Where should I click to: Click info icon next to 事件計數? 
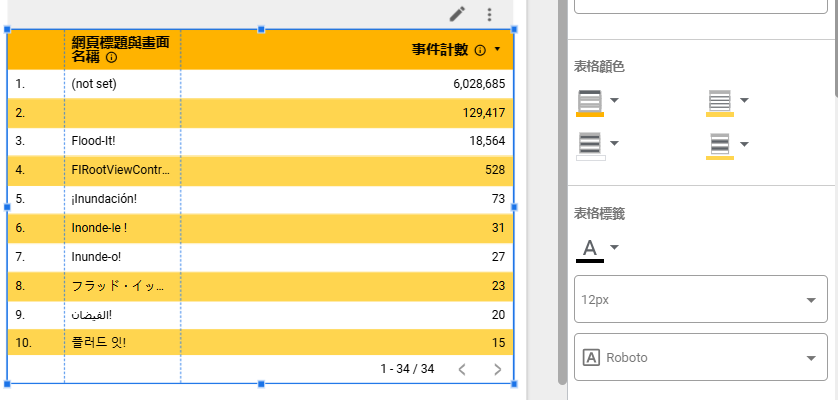click(x=480, y=50)
